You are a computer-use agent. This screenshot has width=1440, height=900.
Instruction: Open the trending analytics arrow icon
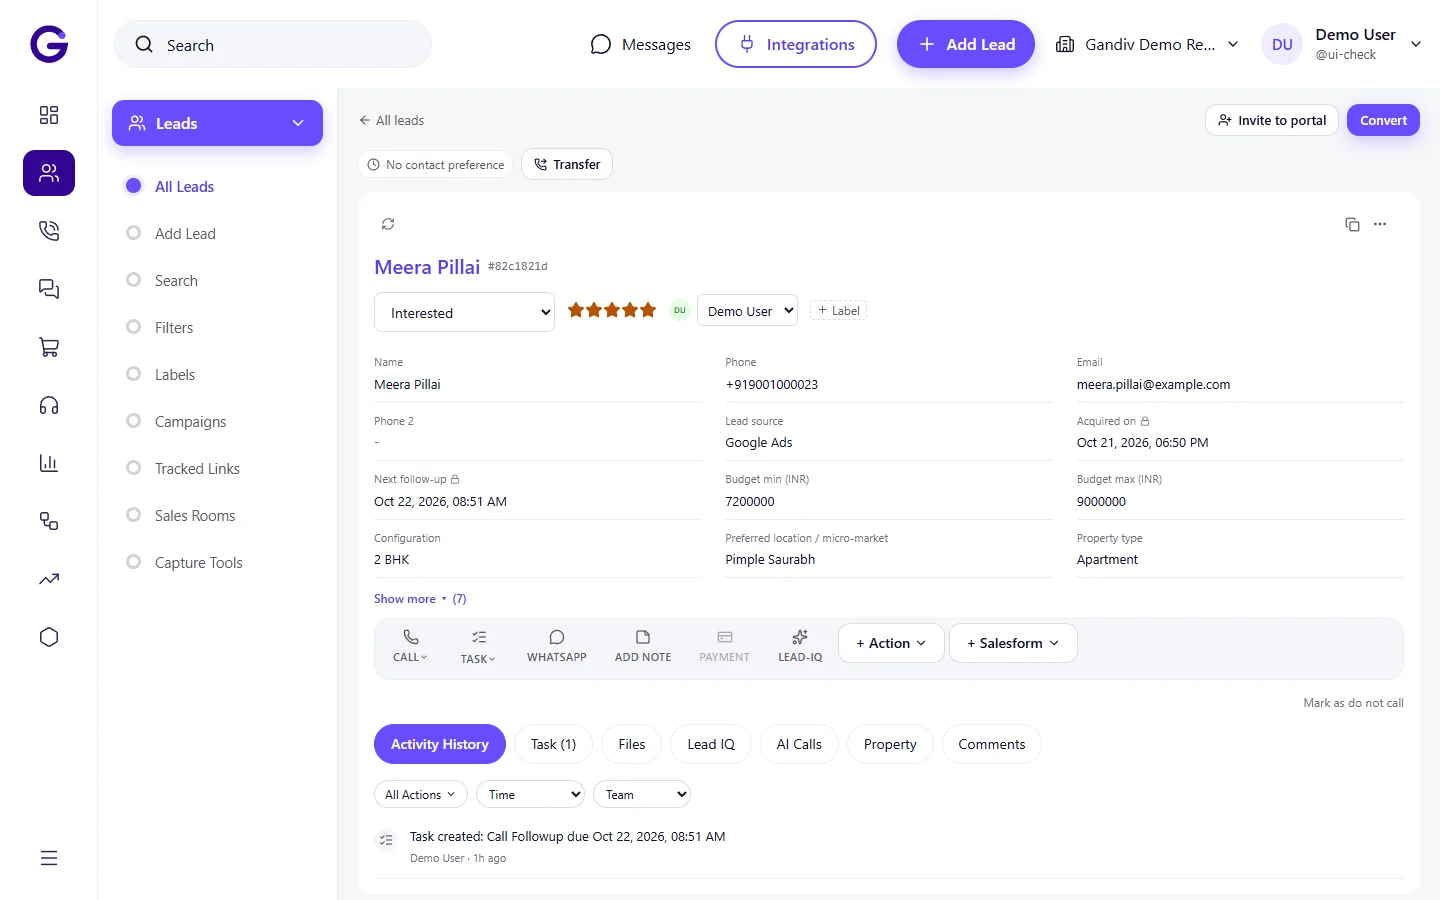[x=49, y=579]
